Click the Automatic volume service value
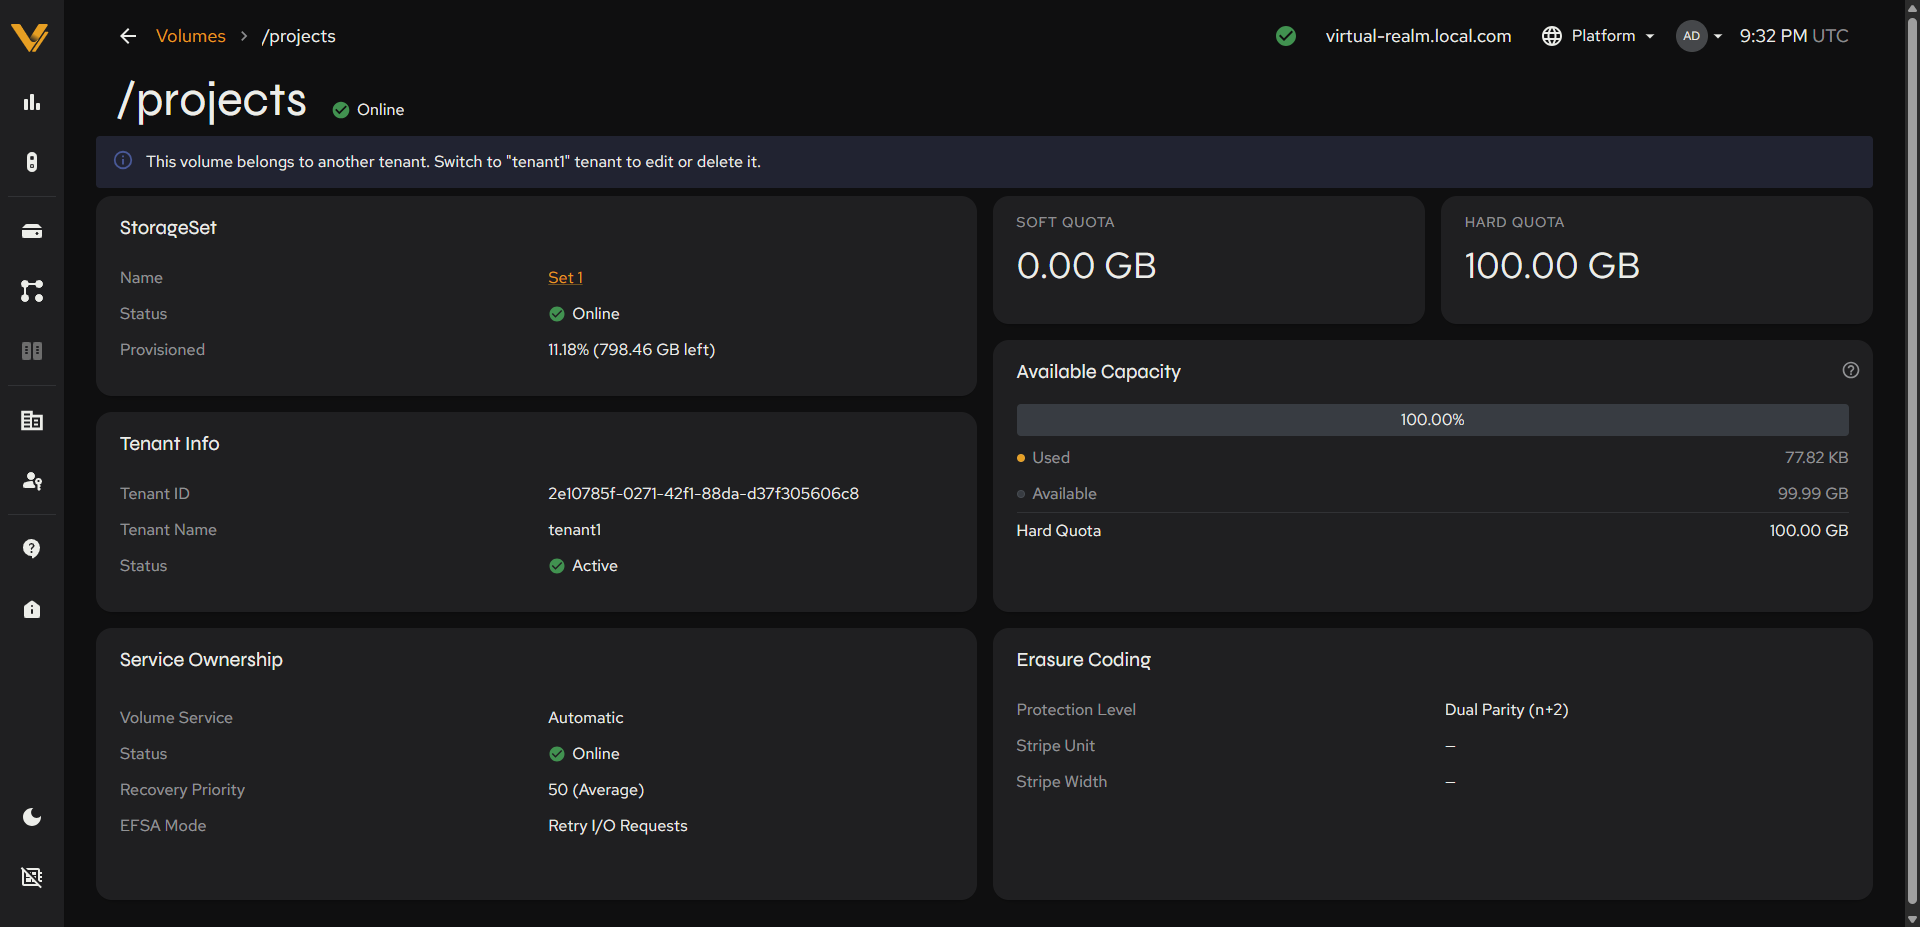1920x927 pixels. (585, 718)
